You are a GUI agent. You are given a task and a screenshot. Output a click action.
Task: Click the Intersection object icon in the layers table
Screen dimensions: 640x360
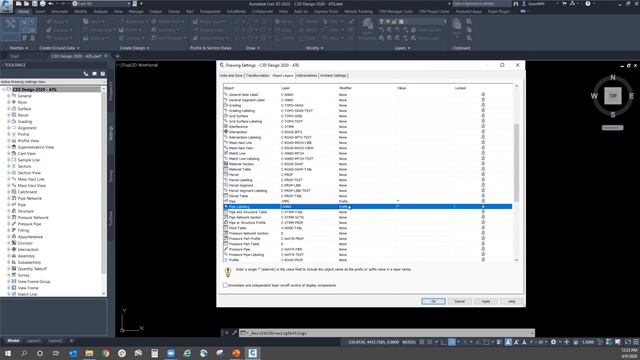(226, 132)
